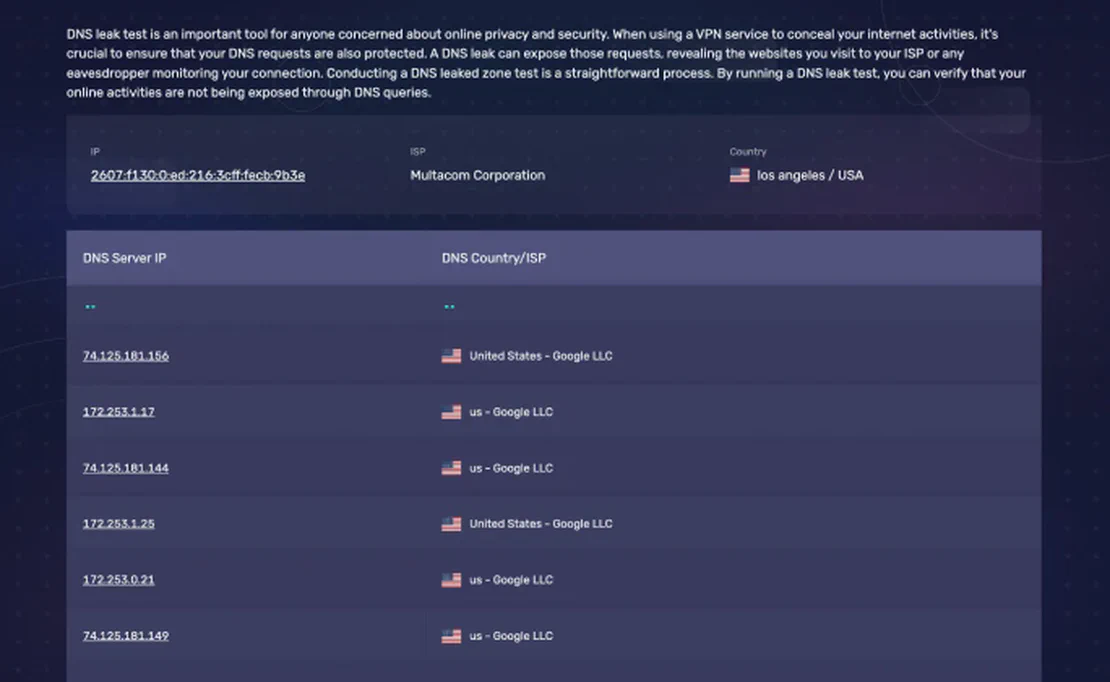Select the flag icon in the 74.125.181.144 row
This screenshot has height=682, width=1110.
pos(451,468)
